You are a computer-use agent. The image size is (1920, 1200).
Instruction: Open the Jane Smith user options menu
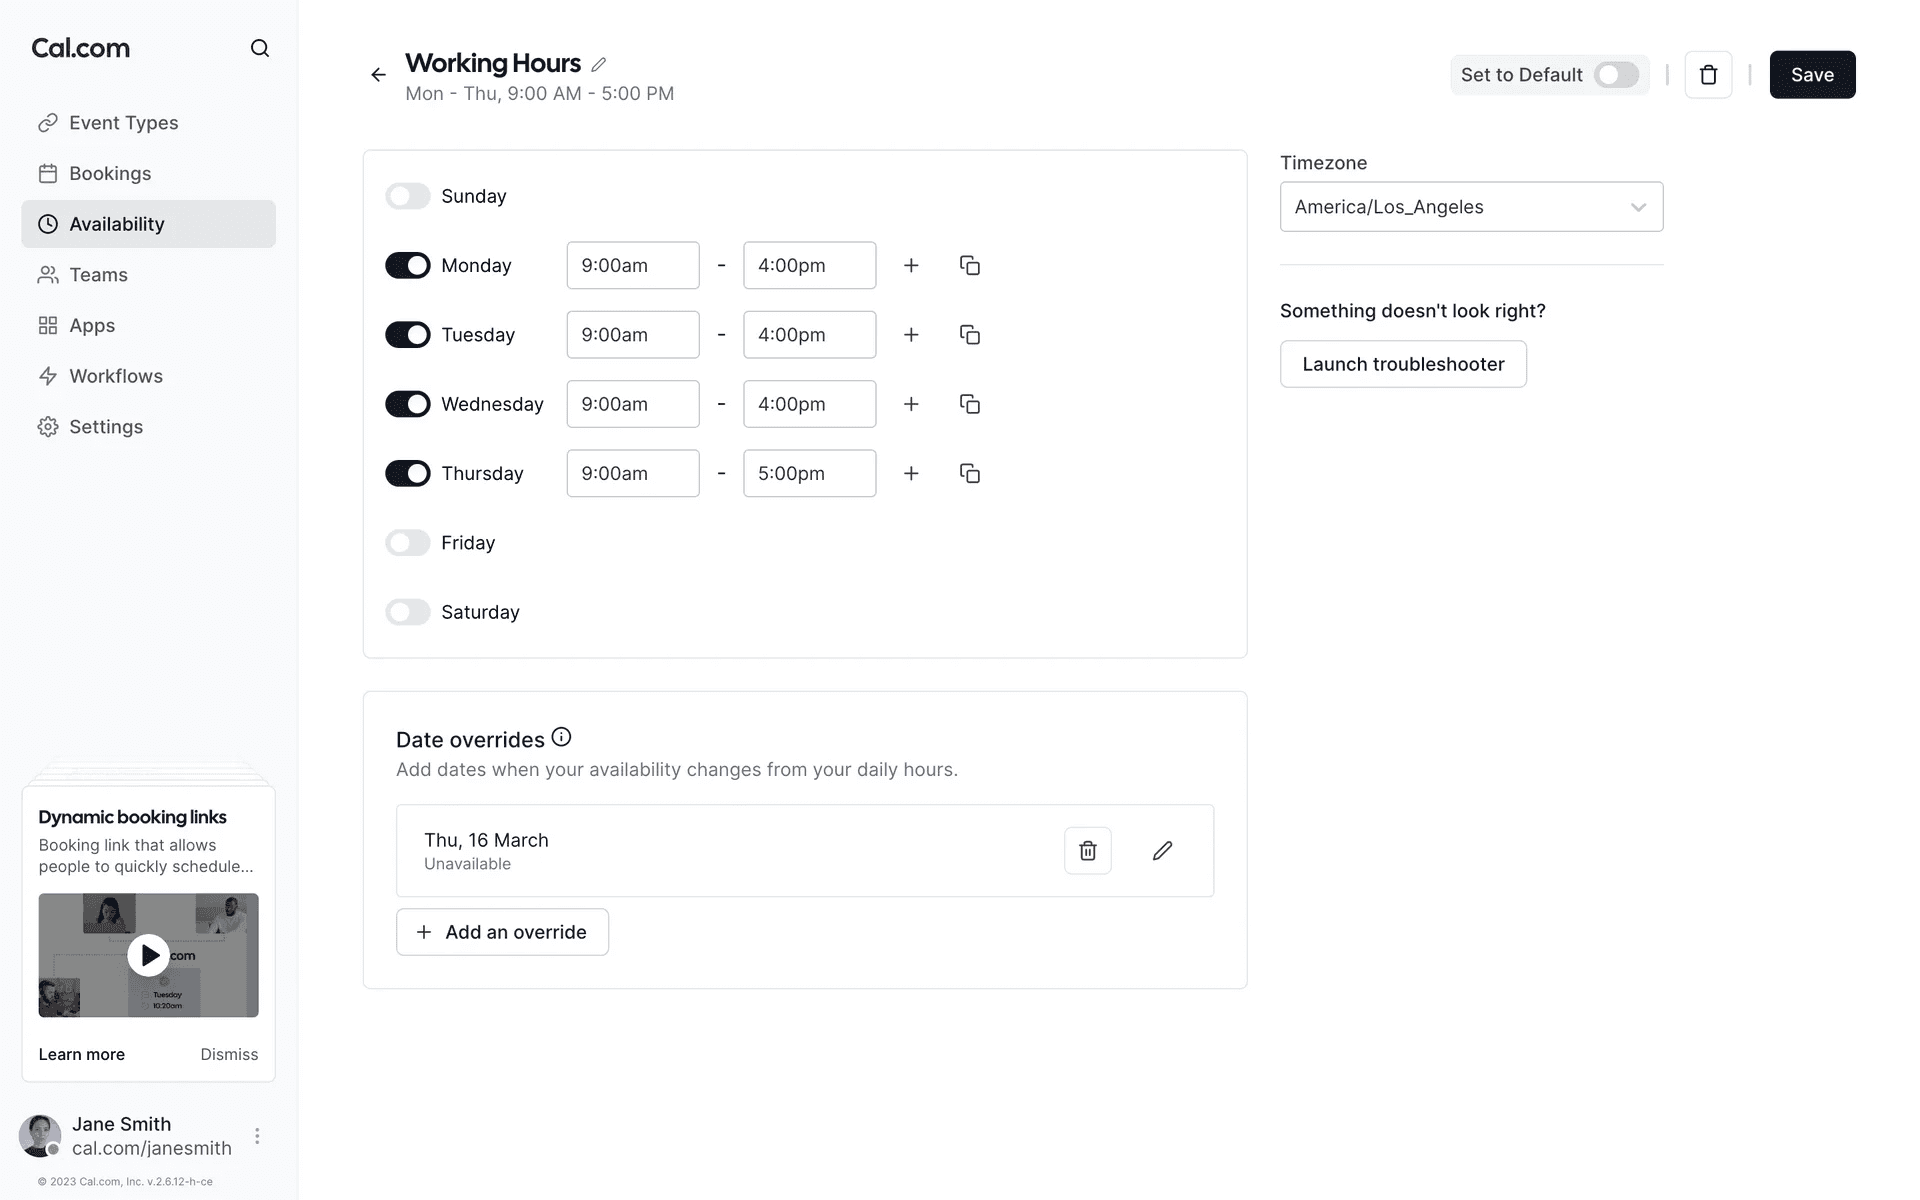(x=257, y=1136)
